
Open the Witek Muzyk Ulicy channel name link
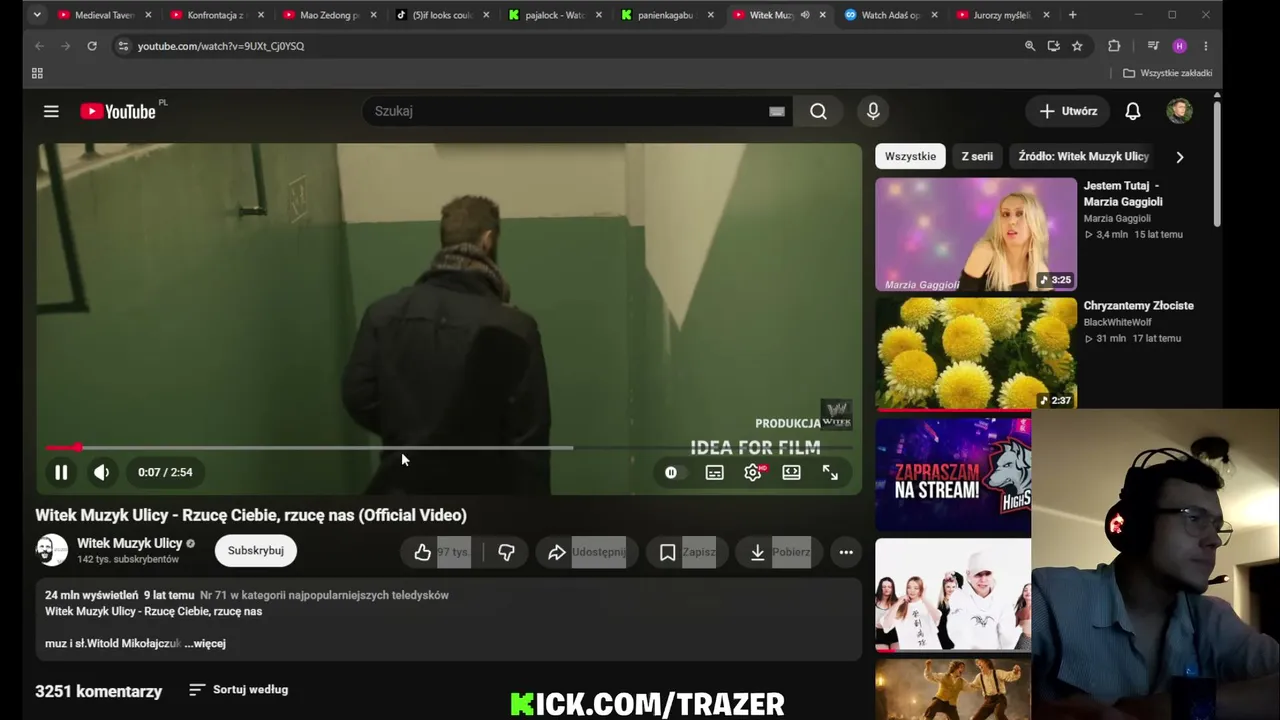(x=130, y=543)
